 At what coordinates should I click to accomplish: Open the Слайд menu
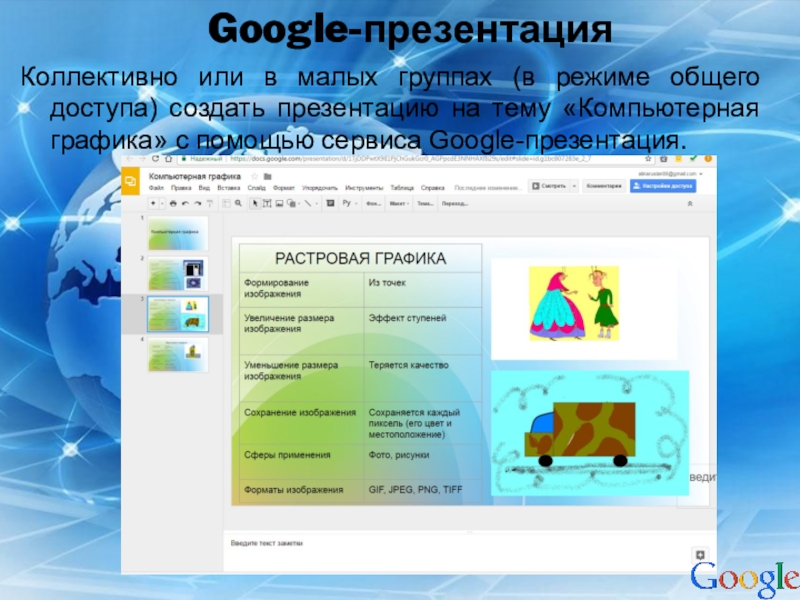click(256, 188)
